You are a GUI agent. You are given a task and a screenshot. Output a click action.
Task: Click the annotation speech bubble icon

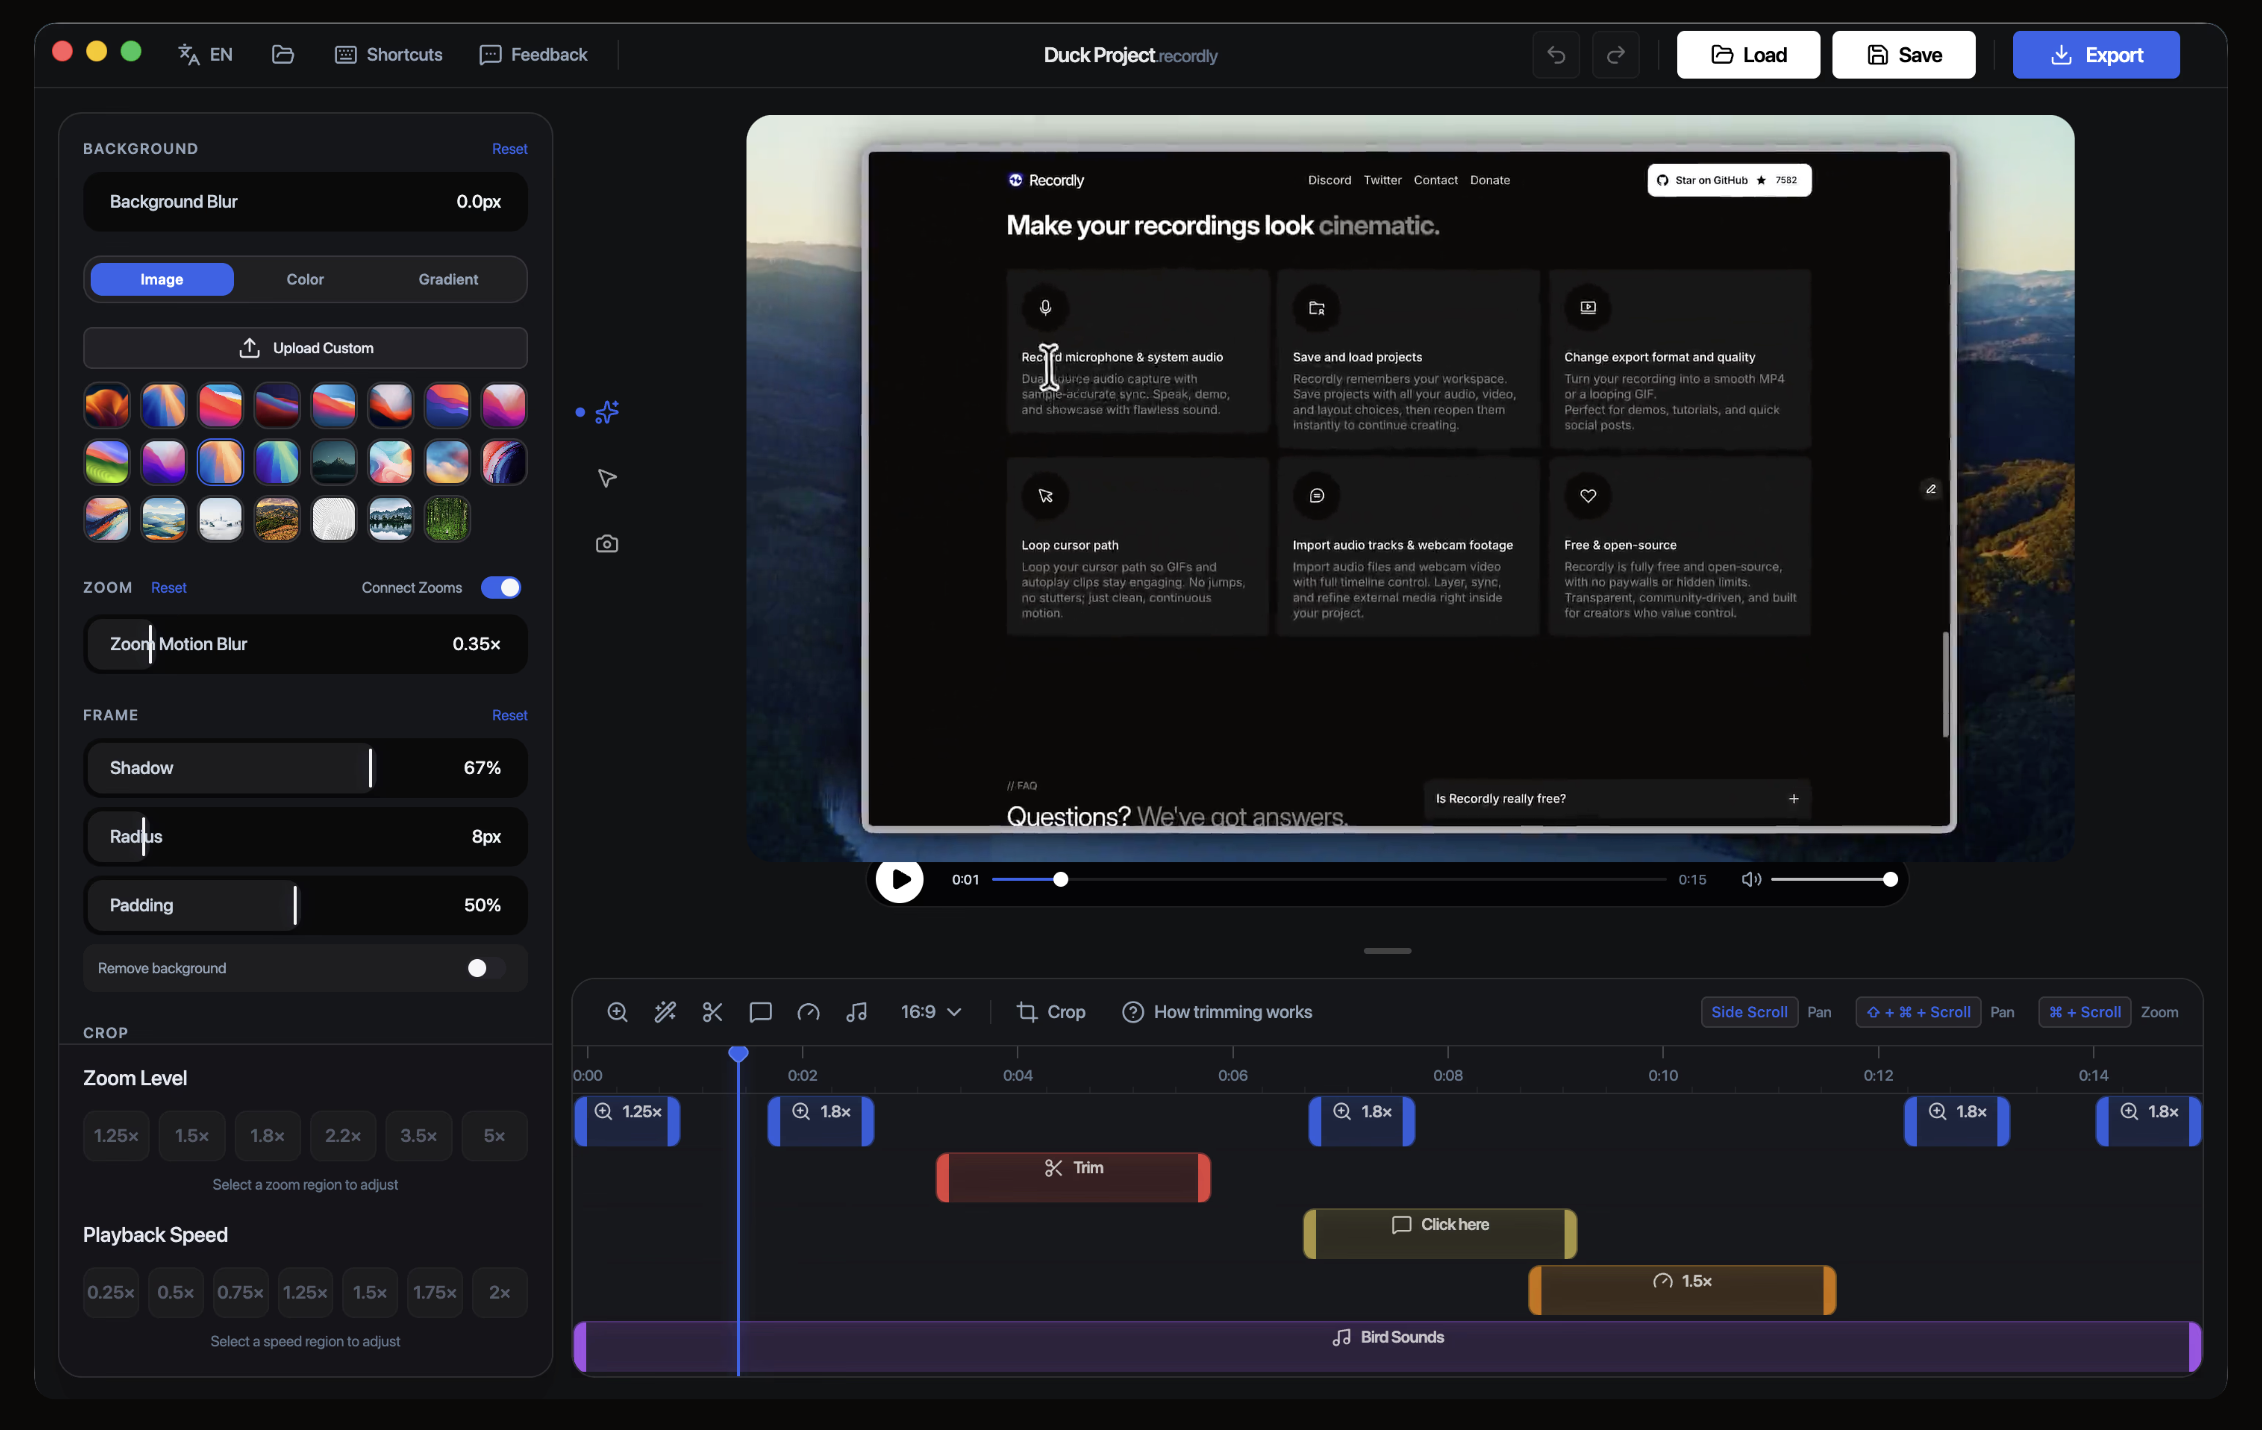coord(760,1012)
